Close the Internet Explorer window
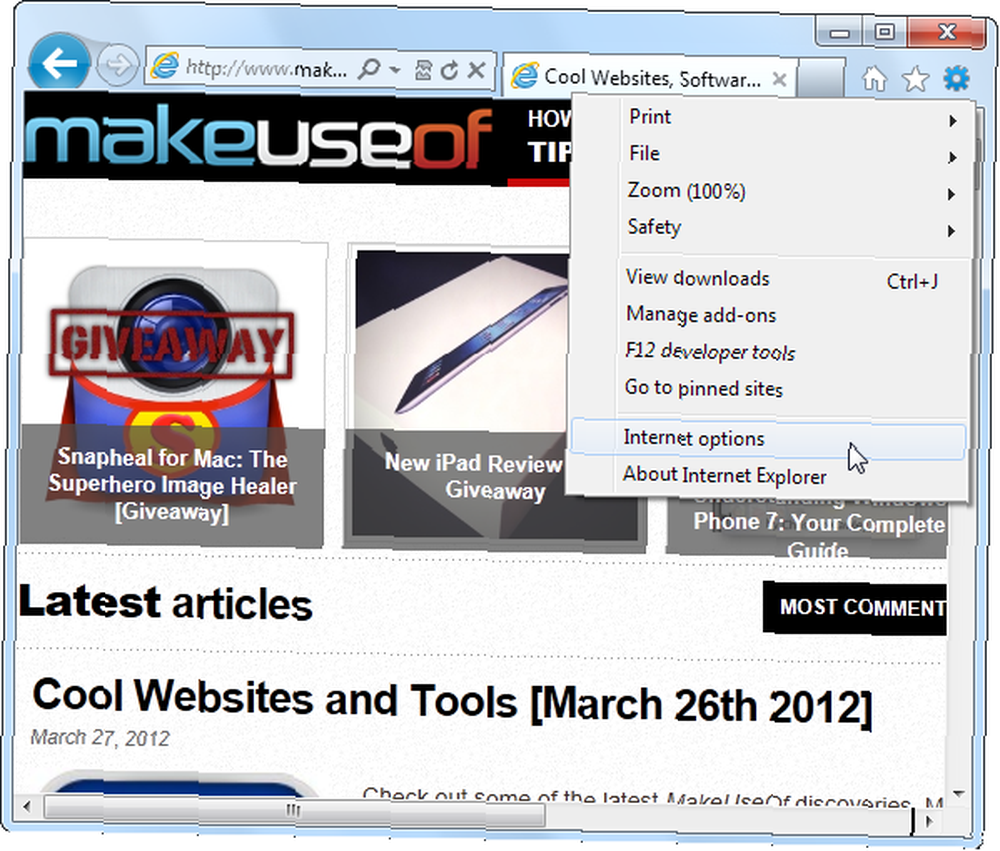 tap(947, 31)
